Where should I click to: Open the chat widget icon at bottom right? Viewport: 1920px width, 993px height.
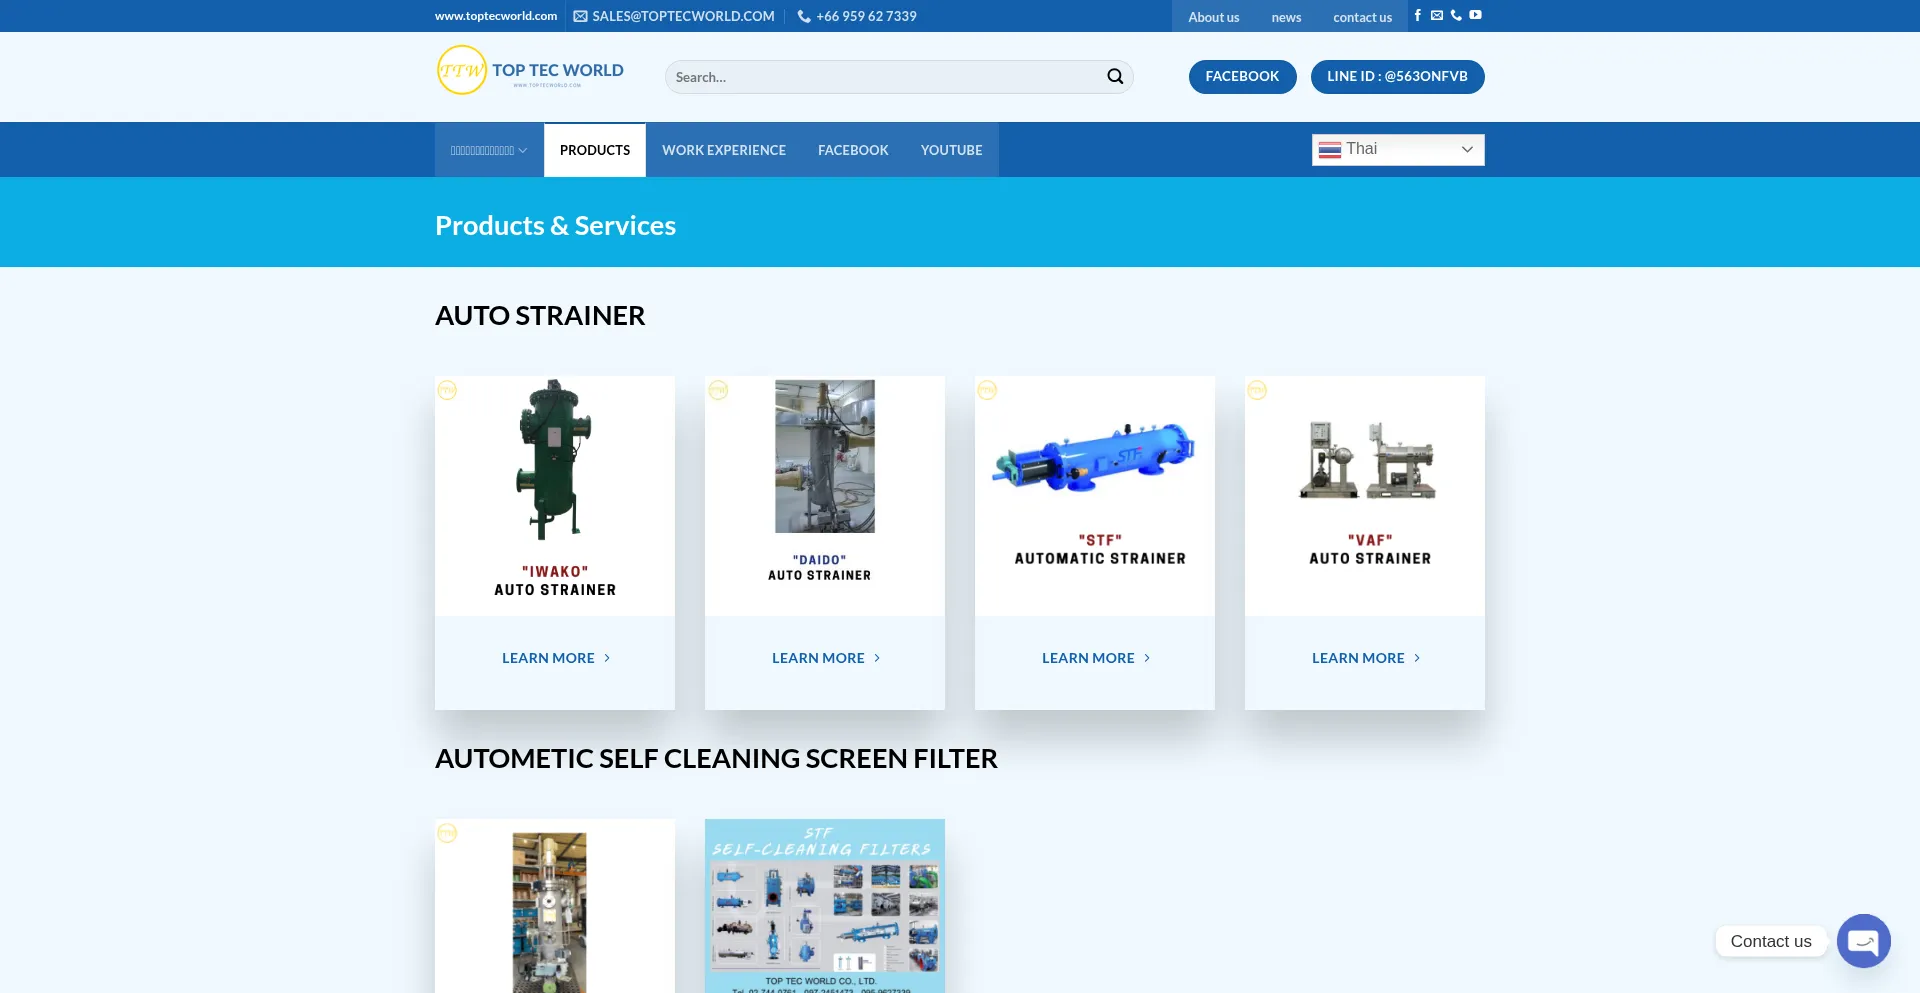tap(1863, 940)
